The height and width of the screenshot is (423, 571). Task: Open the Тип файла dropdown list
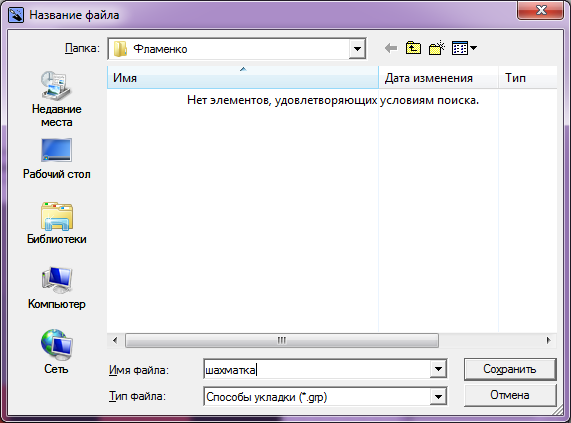[x=438, y=396]
